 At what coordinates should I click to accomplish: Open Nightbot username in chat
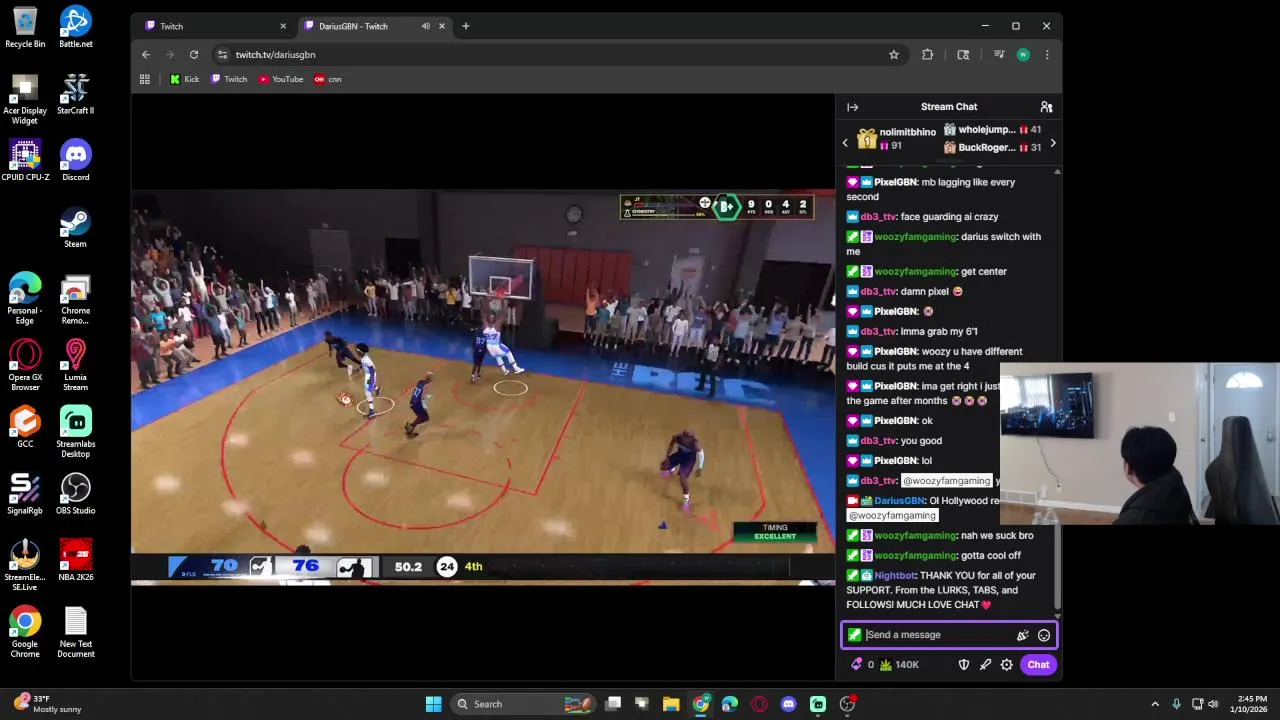tap(895, 576)
